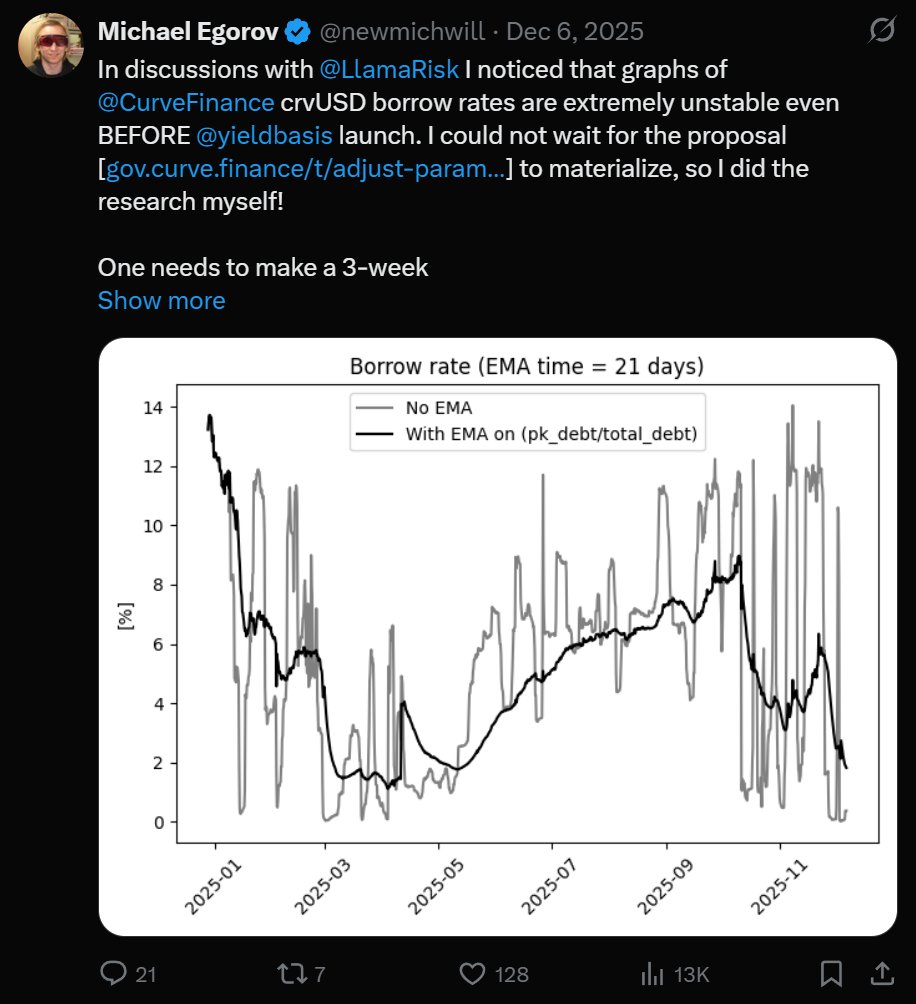Click the Michael Egorov display name
Screen dimensions: 916x1004
(x=188, y=32)
